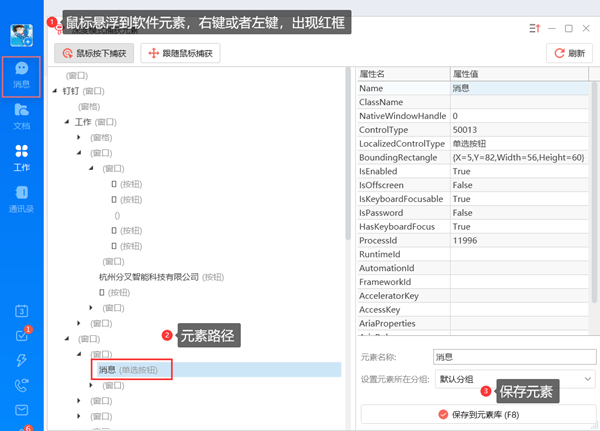Select the IsKeyboardFocusable property row
The height and width of the screenshot is (431, 600).
click(x=473, y=199)
